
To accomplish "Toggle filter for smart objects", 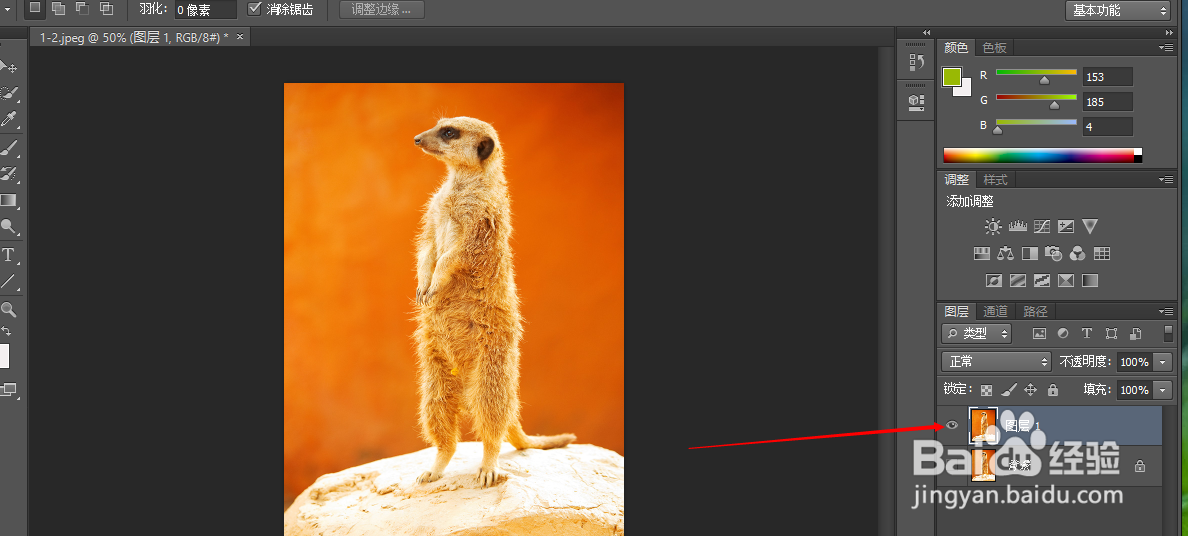I will coord(1136,333).
